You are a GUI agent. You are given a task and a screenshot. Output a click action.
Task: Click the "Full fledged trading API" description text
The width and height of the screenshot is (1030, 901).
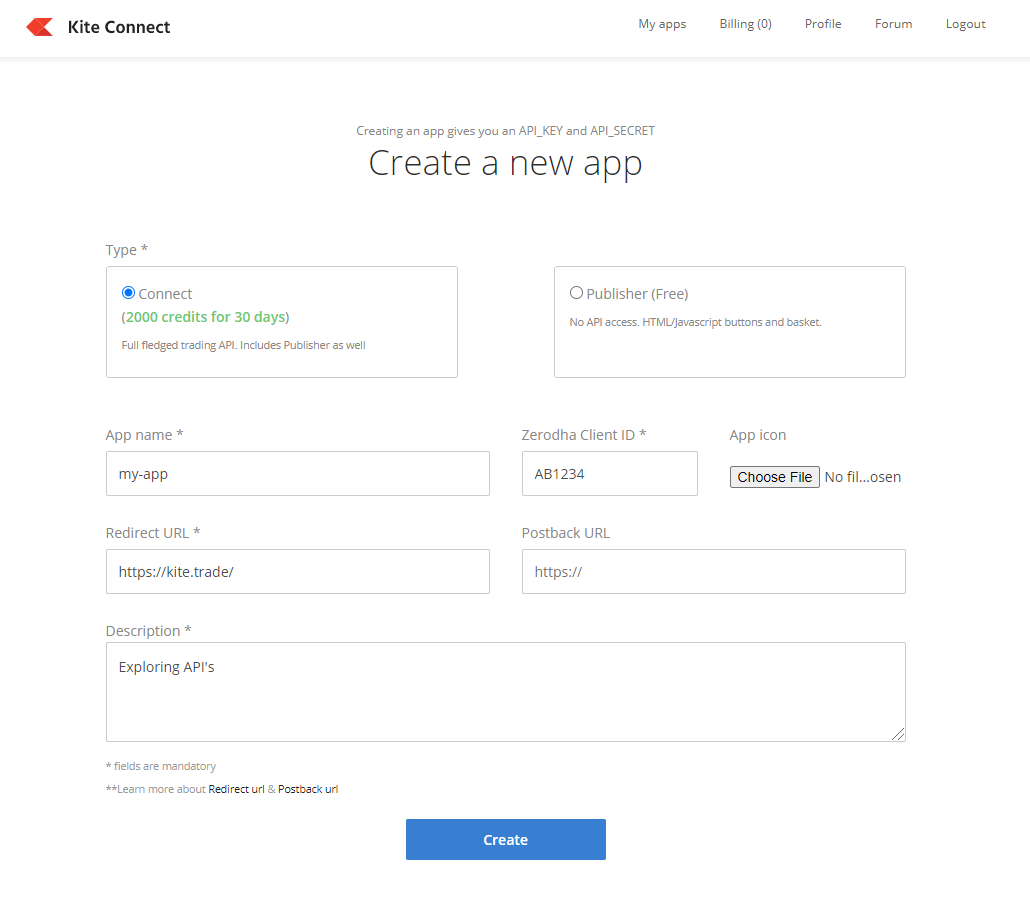click(244, 345)
